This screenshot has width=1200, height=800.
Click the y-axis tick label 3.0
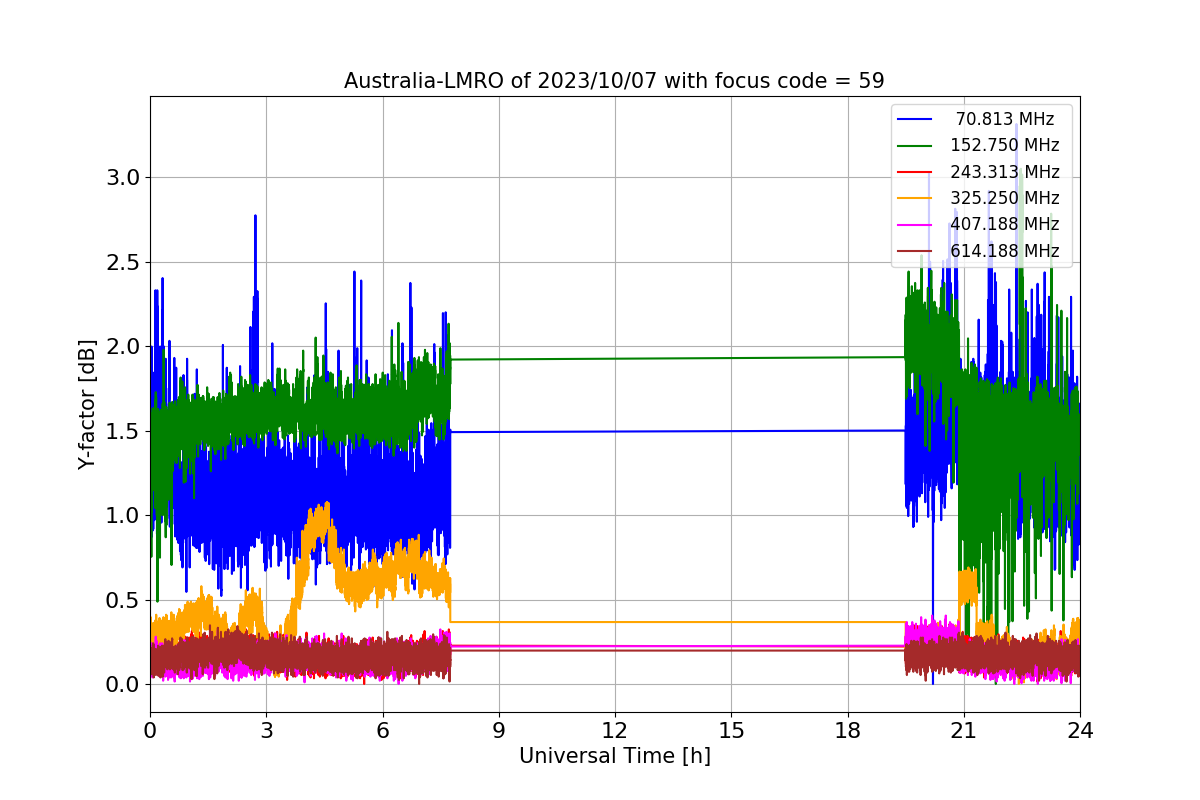(x=123, y=178)
